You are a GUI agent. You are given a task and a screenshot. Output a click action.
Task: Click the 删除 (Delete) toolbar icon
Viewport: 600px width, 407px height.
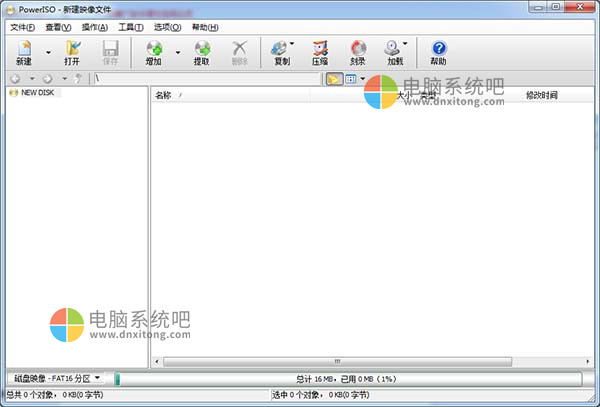[x=240, y=53]
